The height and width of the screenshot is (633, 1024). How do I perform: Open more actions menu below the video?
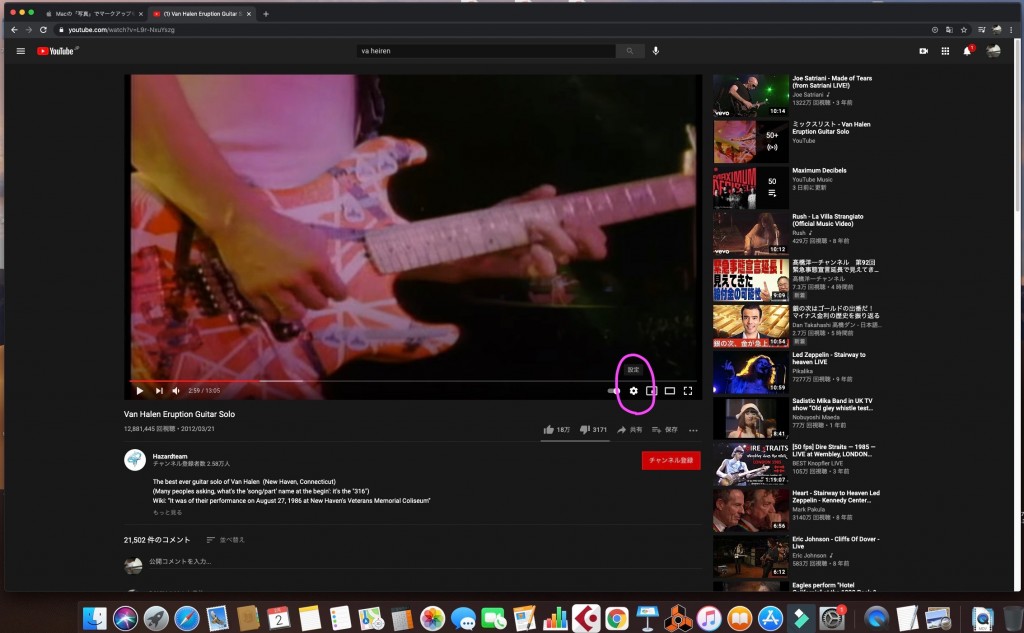click(693, 430)
